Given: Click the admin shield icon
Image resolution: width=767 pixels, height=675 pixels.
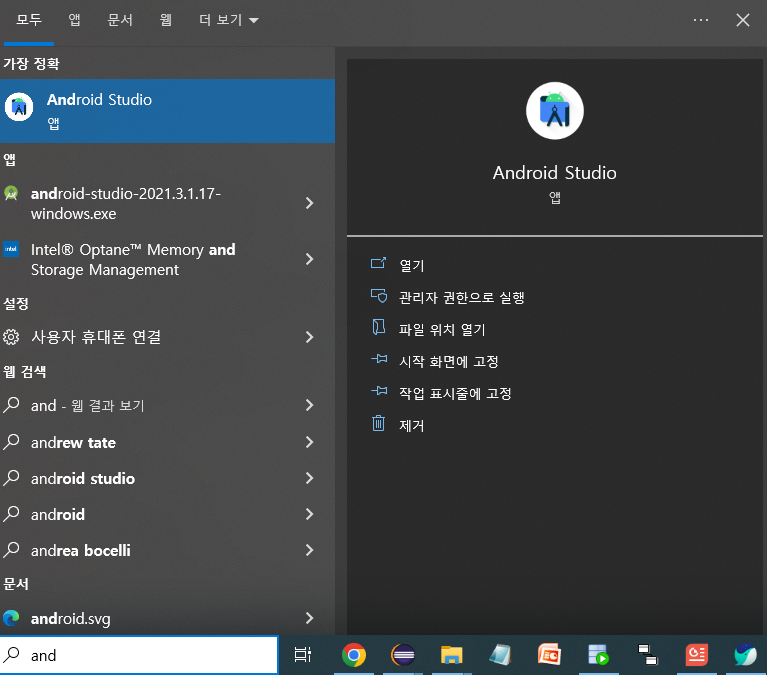Looking at the screenshot, I should [379, 296].
